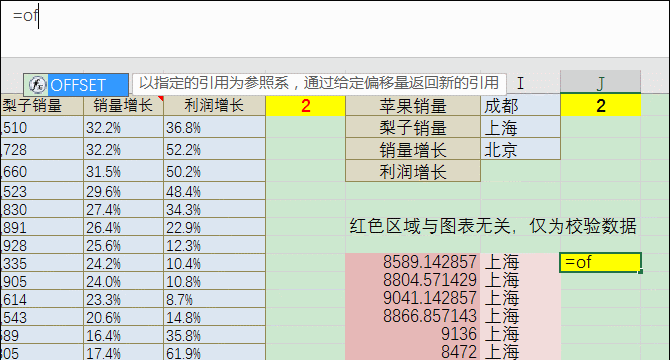Click pear sales cell ending 335
The image size is (670, 360).
click(x=42, y=263)
